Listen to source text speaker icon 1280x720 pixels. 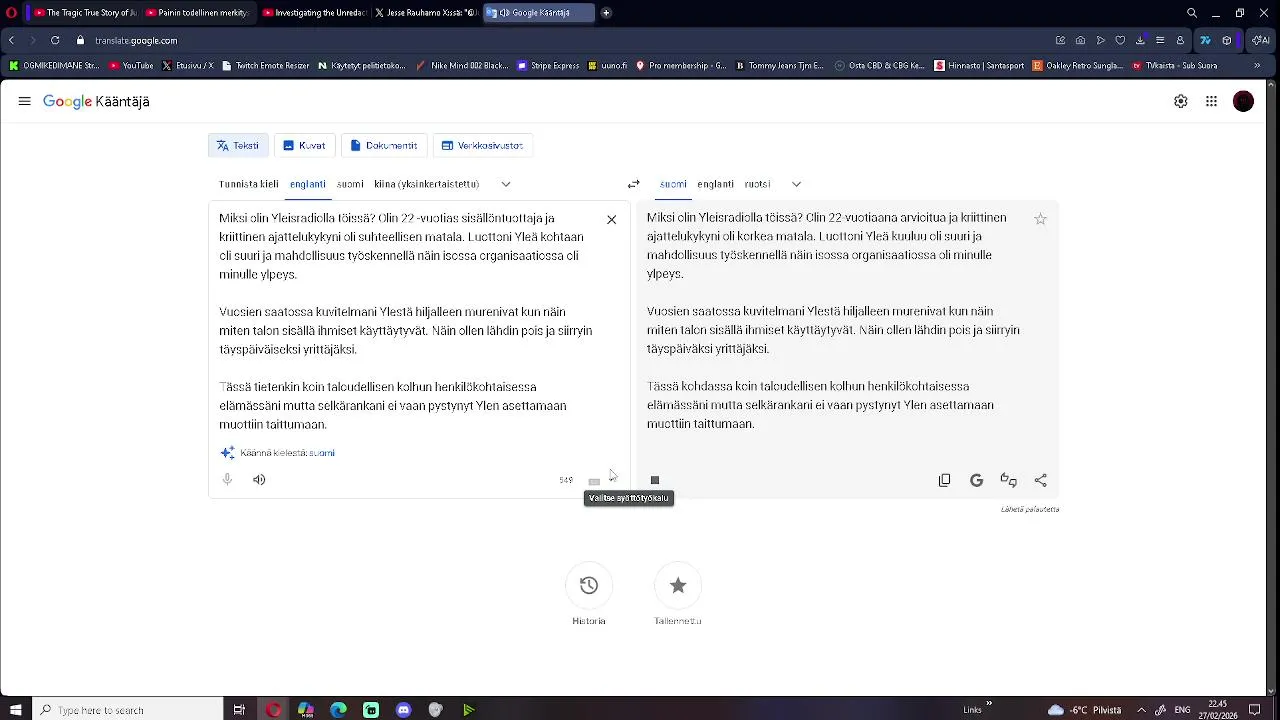(259, 480)
